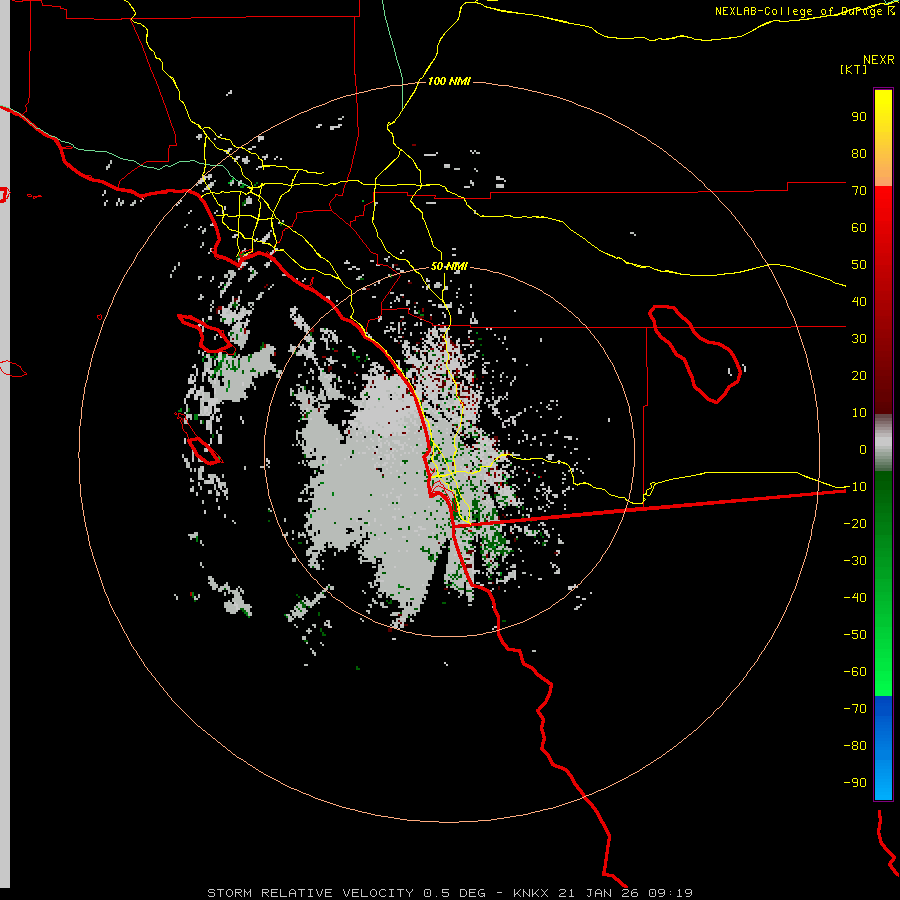
Task: Click the 30 value on velocity scale
Action: pos(859,339)
